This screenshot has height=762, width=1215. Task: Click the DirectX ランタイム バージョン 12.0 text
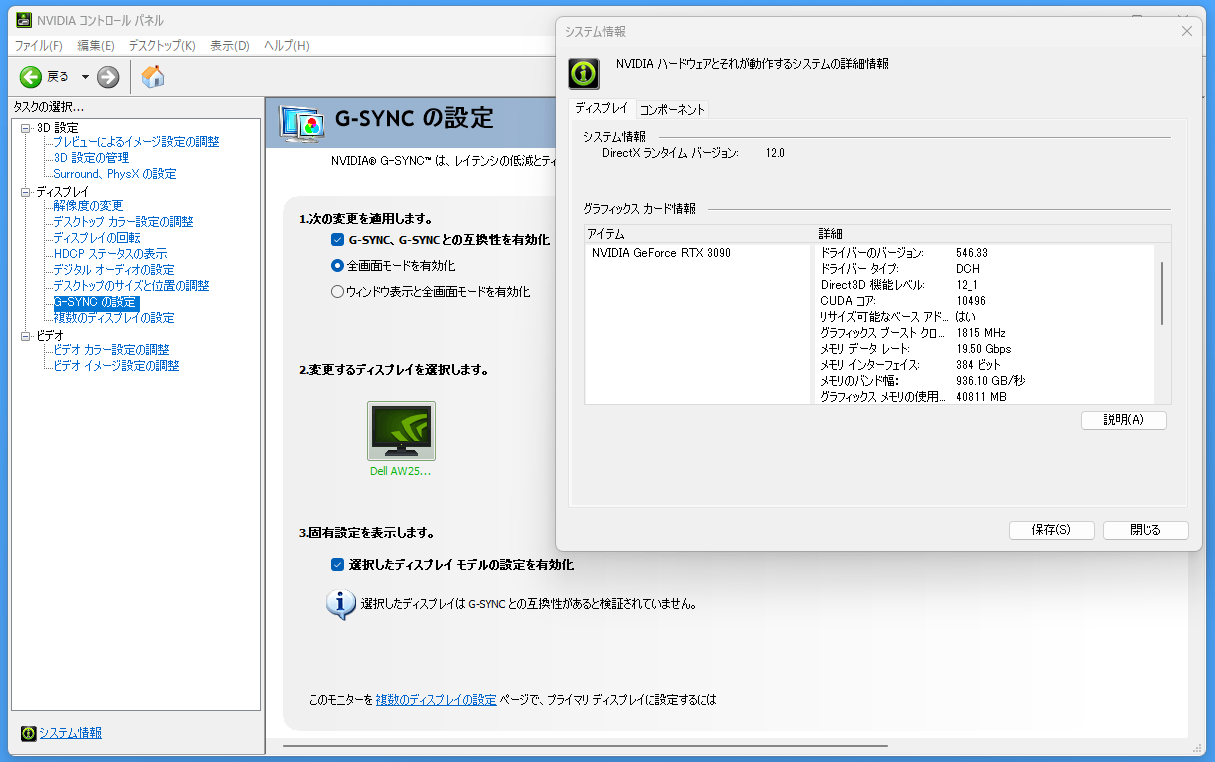[x=693, y=153]
